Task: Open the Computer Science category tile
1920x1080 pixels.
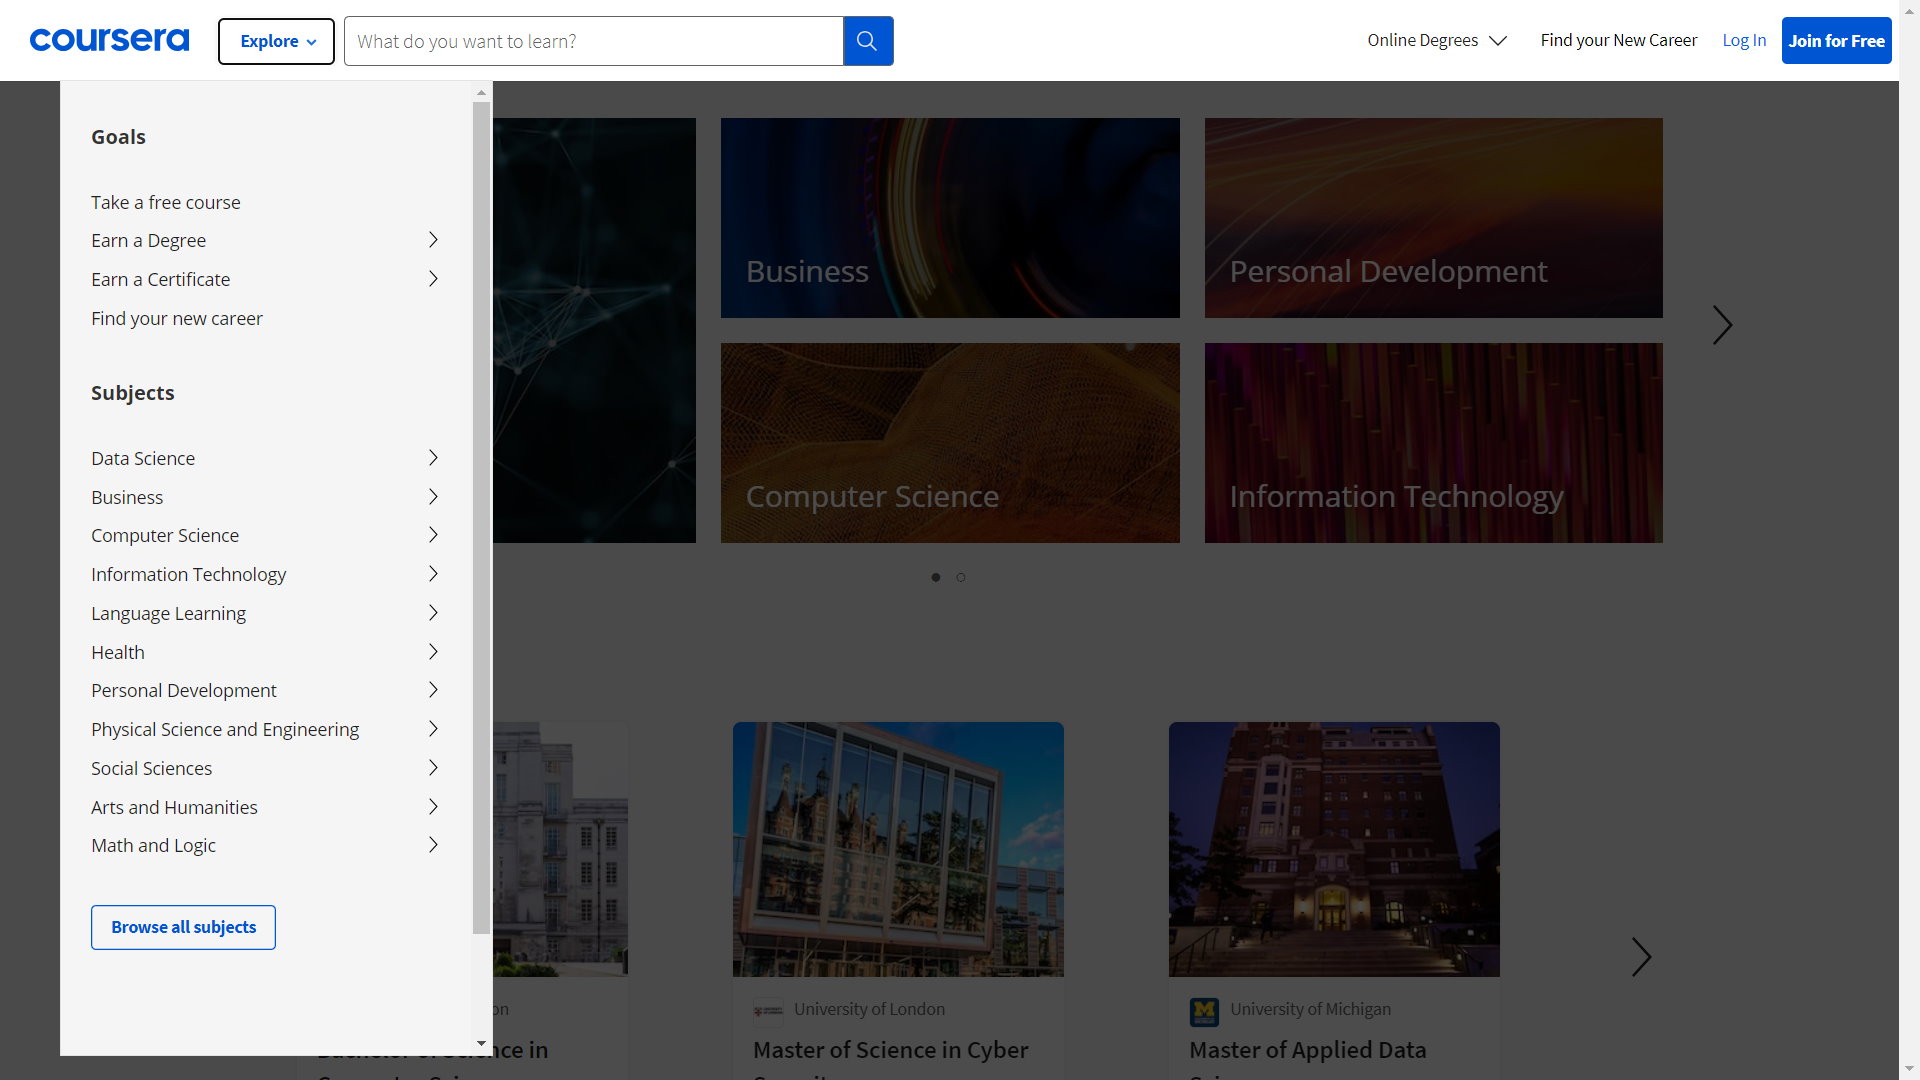Action: point(950,443)
